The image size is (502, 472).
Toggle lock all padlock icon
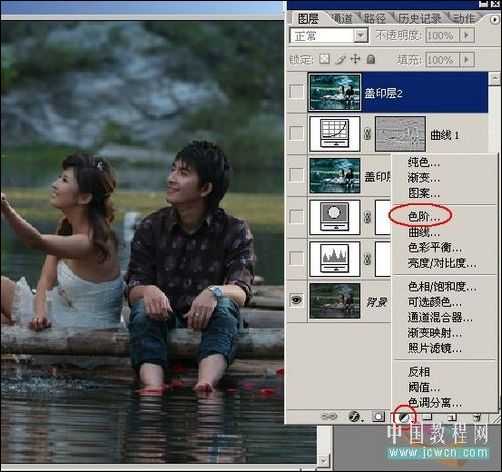point(371,59)
